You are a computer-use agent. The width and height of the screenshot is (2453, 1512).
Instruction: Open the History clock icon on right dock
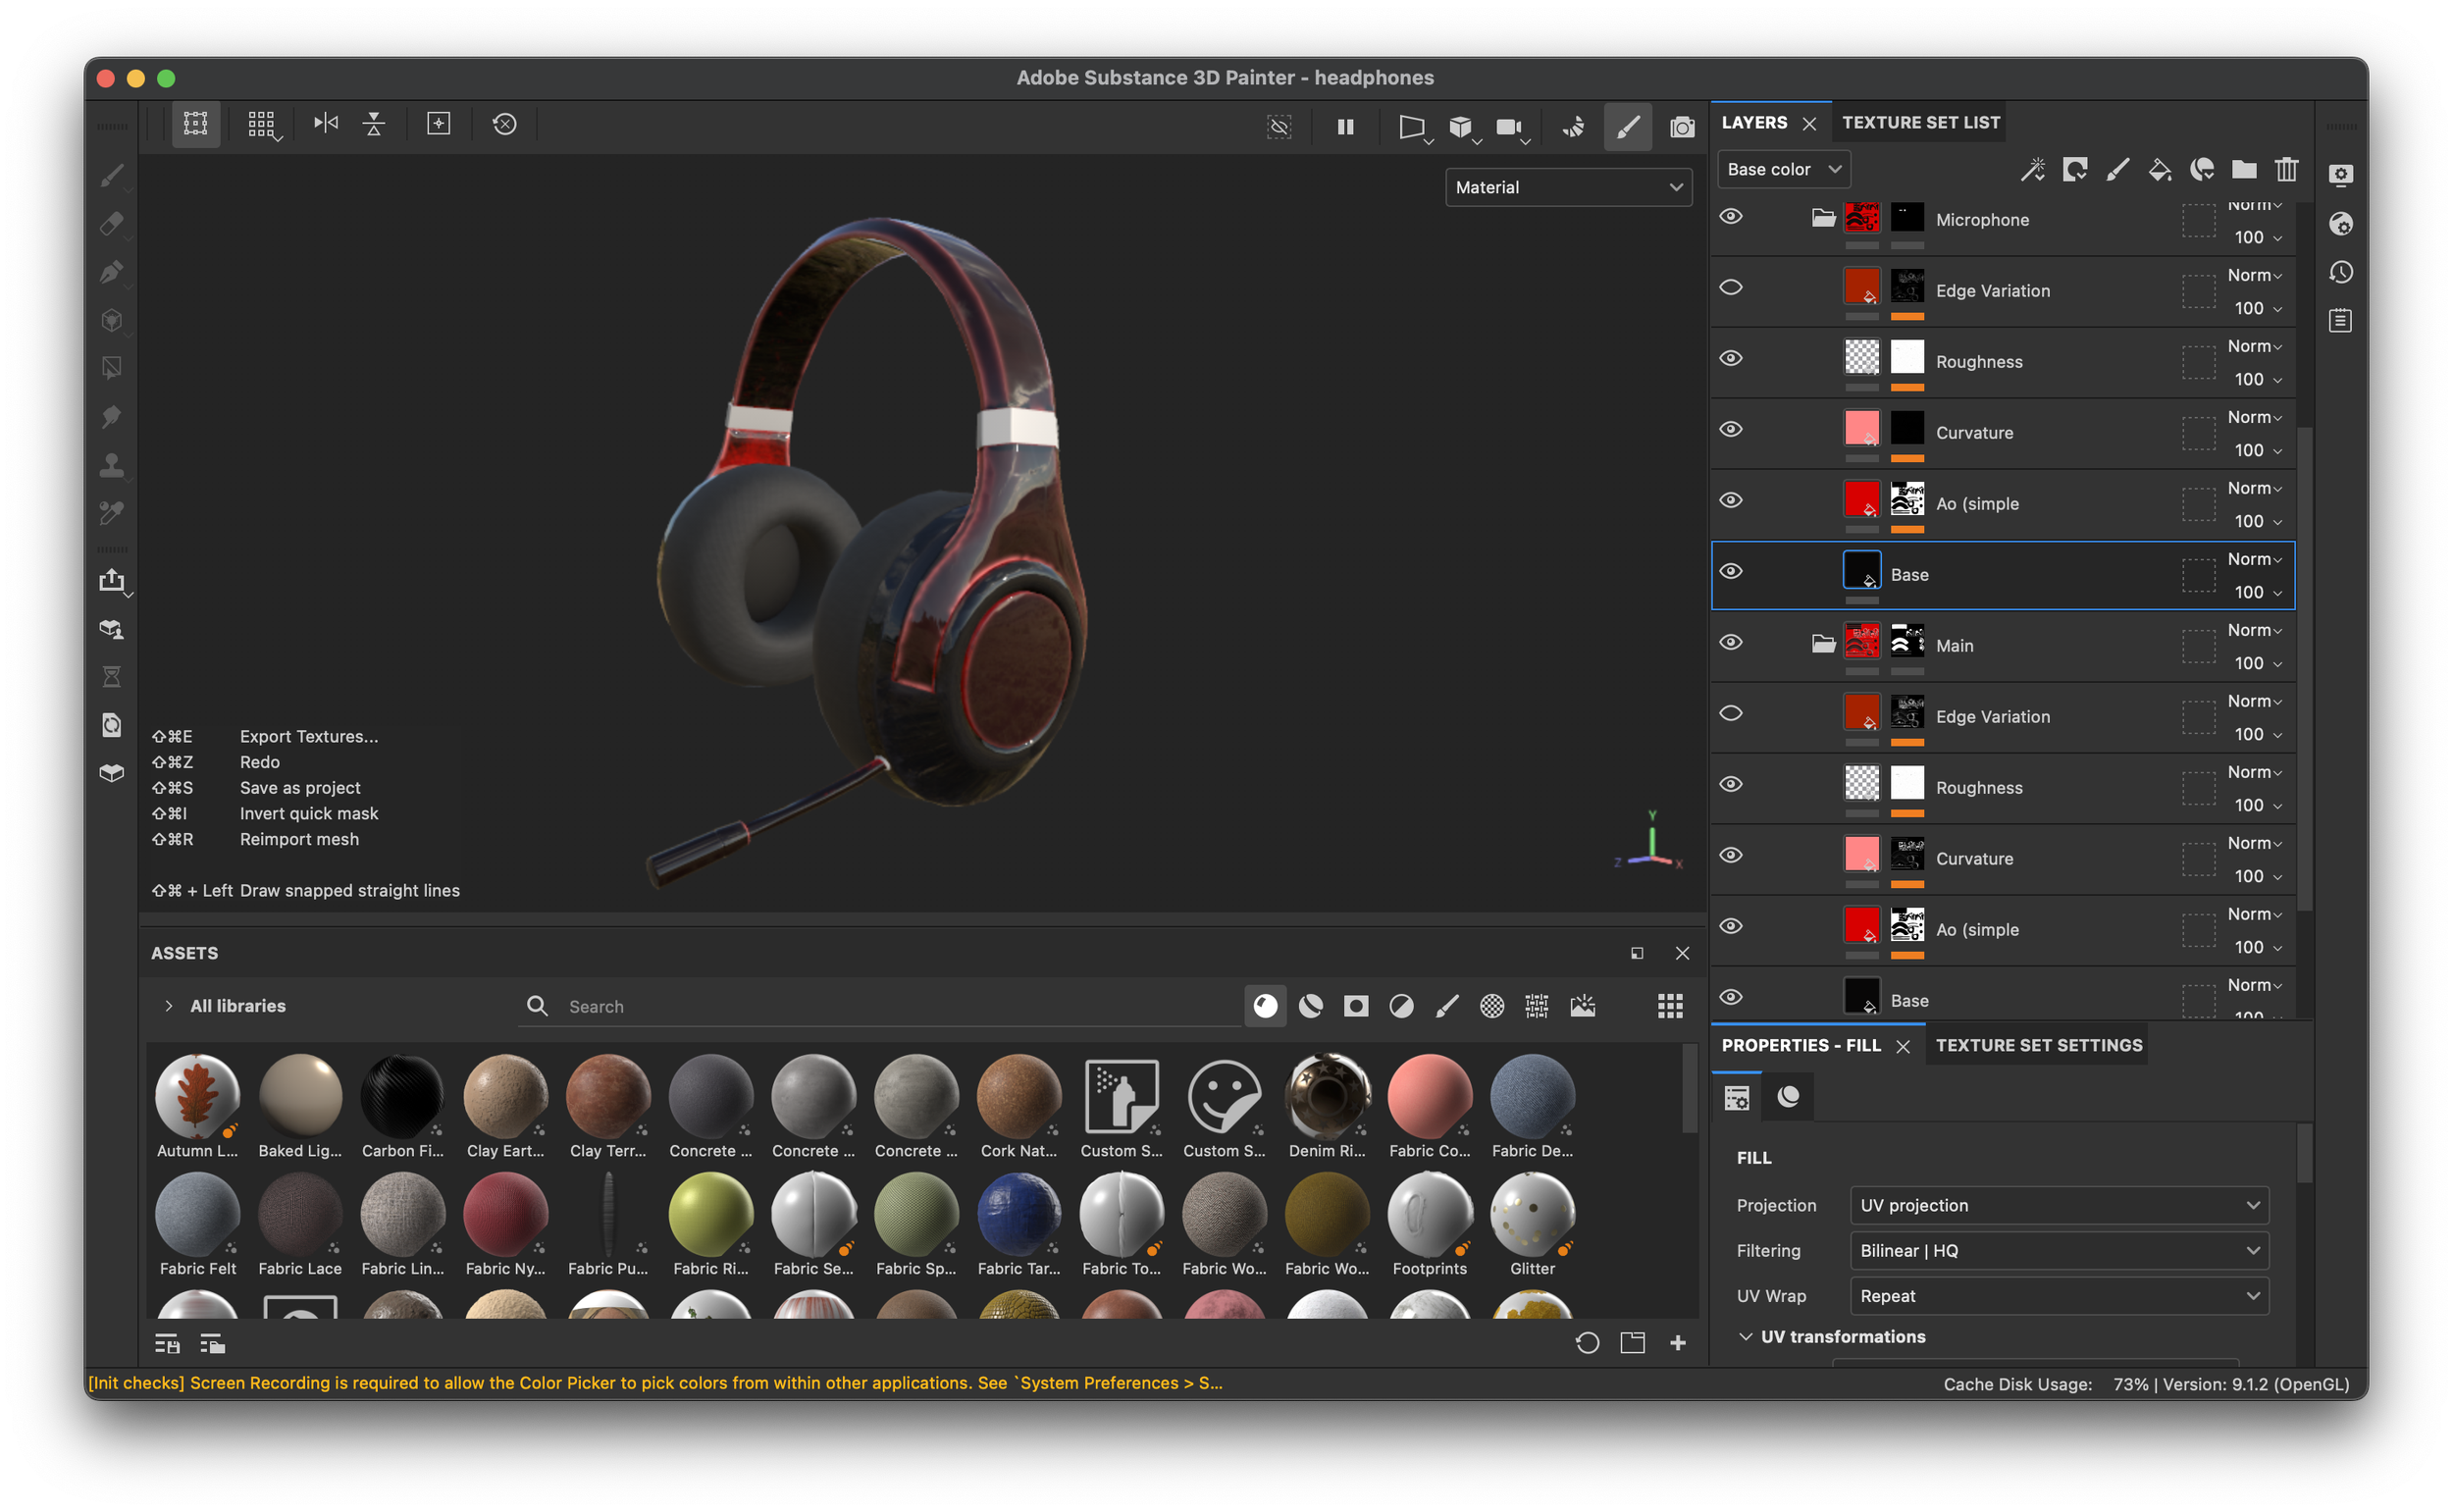[x=2340, y=272]
